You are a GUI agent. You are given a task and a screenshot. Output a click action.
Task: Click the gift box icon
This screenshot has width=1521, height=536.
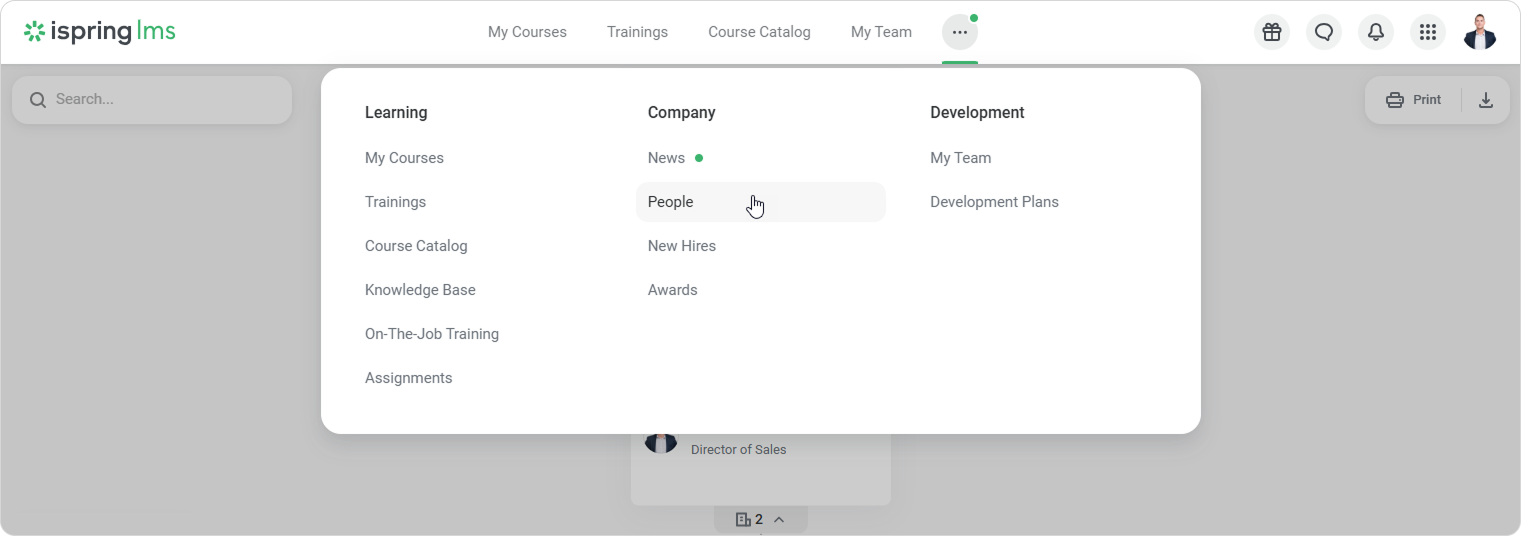1272,32
